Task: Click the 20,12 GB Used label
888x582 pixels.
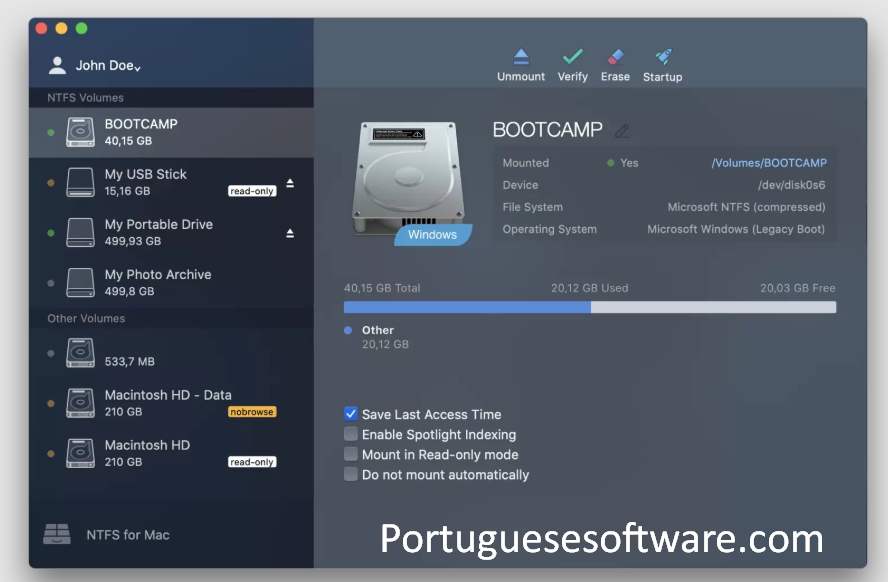Action: pyautogui.click(x=590, y=288)
